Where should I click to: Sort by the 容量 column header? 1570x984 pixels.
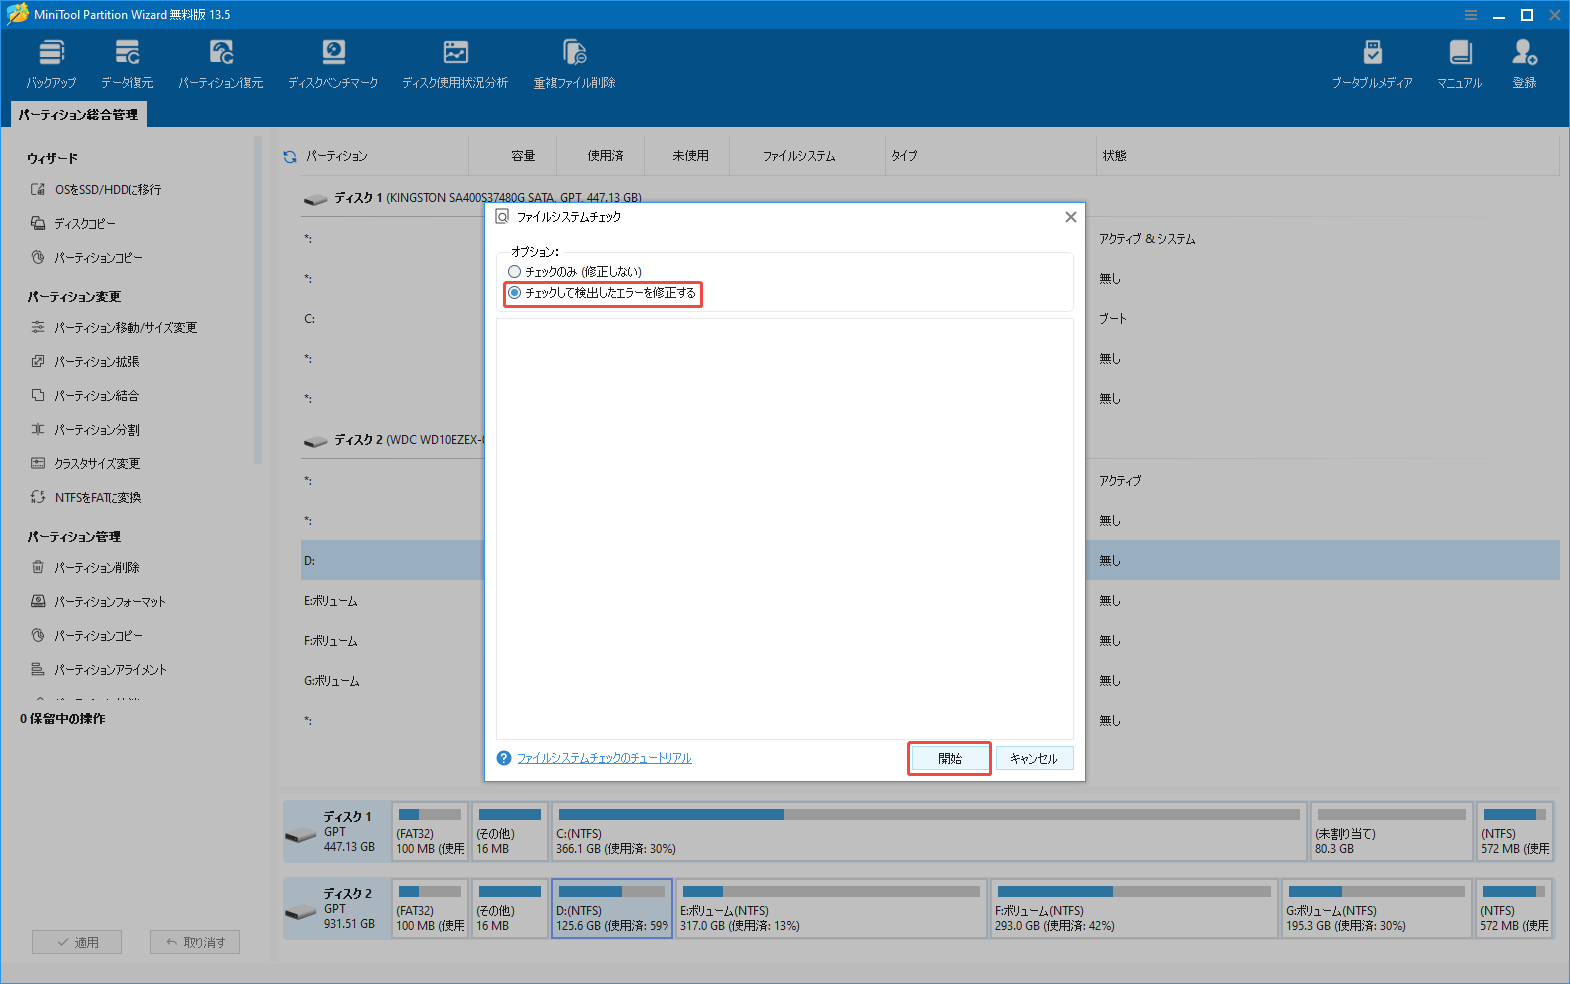point(523,156)
